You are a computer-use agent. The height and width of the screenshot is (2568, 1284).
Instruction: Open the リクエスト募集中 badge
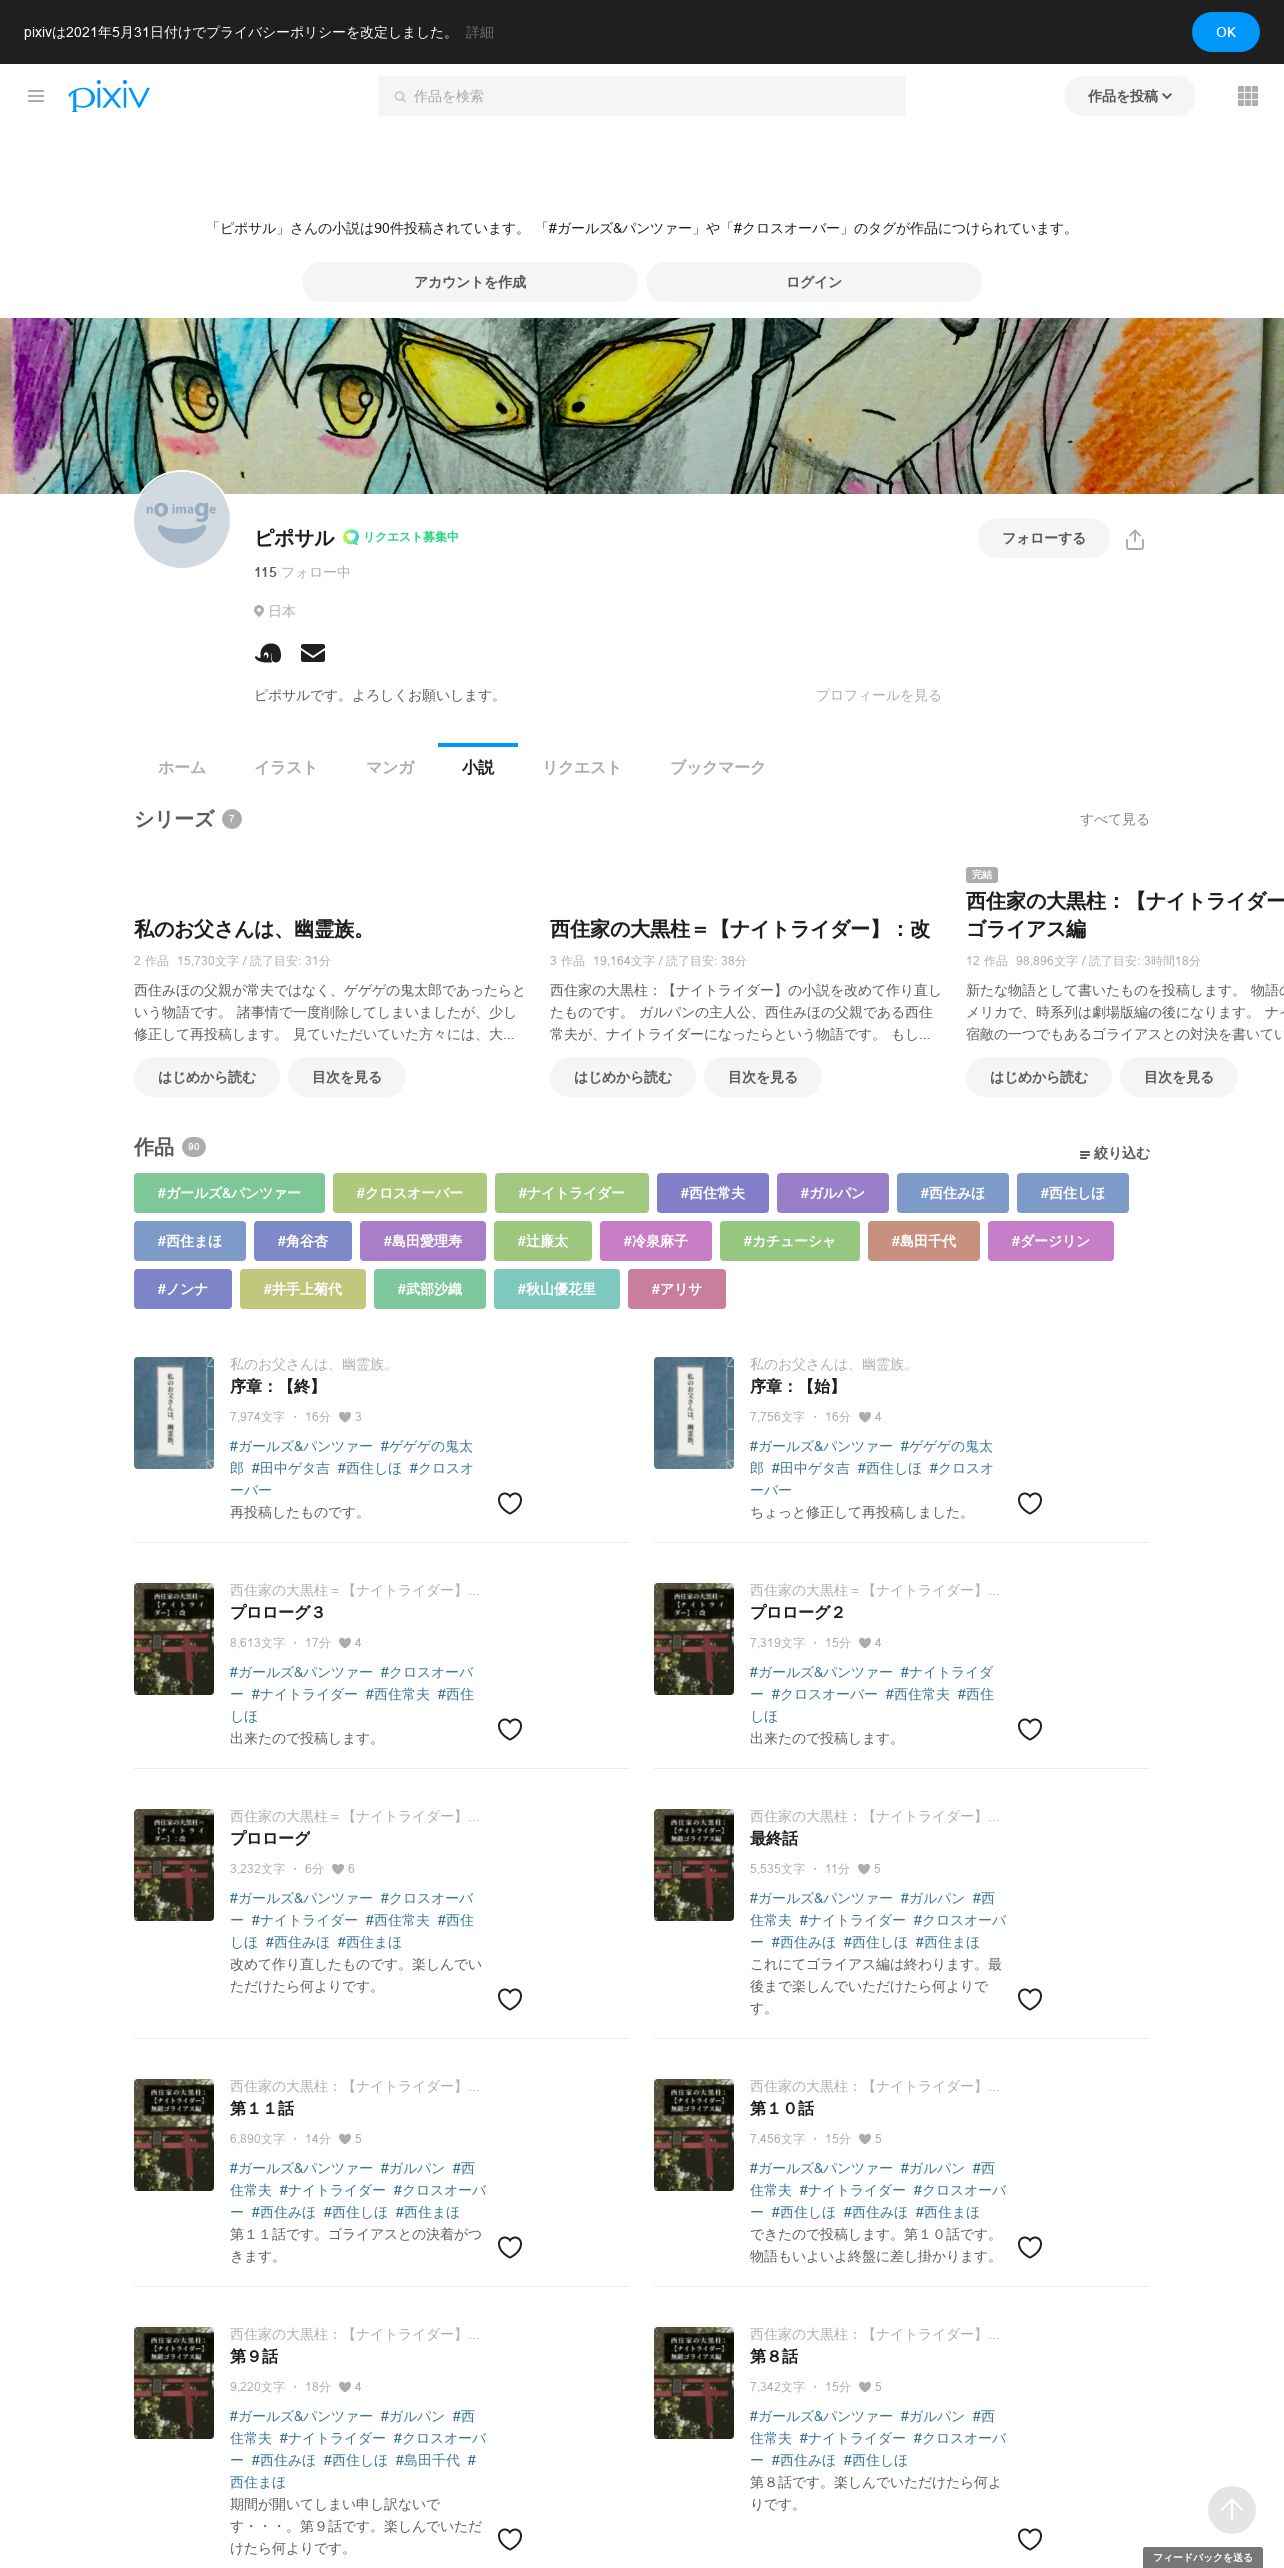(x=401, y=537)
